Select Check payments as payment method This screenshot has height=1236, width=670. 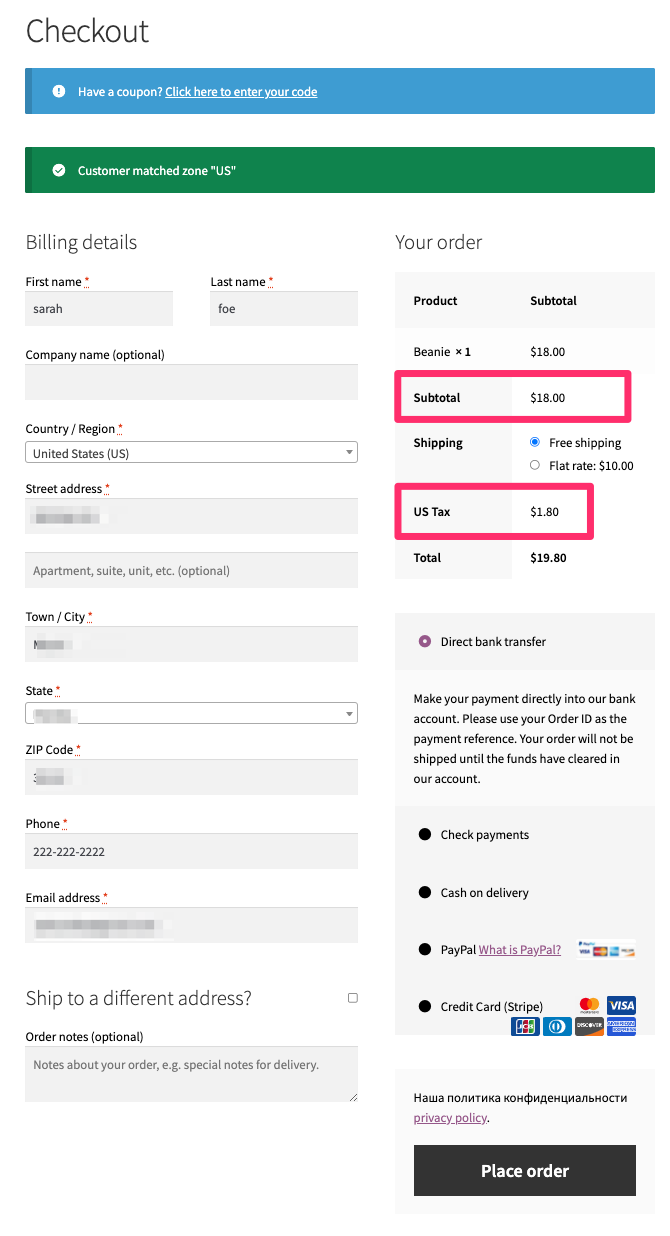[424, 834]
